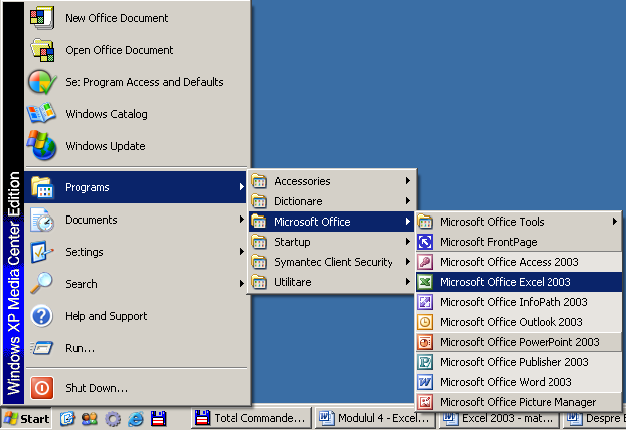The image size is (626, 430).
Task: Click the Set Program Access and Defaults icon
Action: pos(42,82)
